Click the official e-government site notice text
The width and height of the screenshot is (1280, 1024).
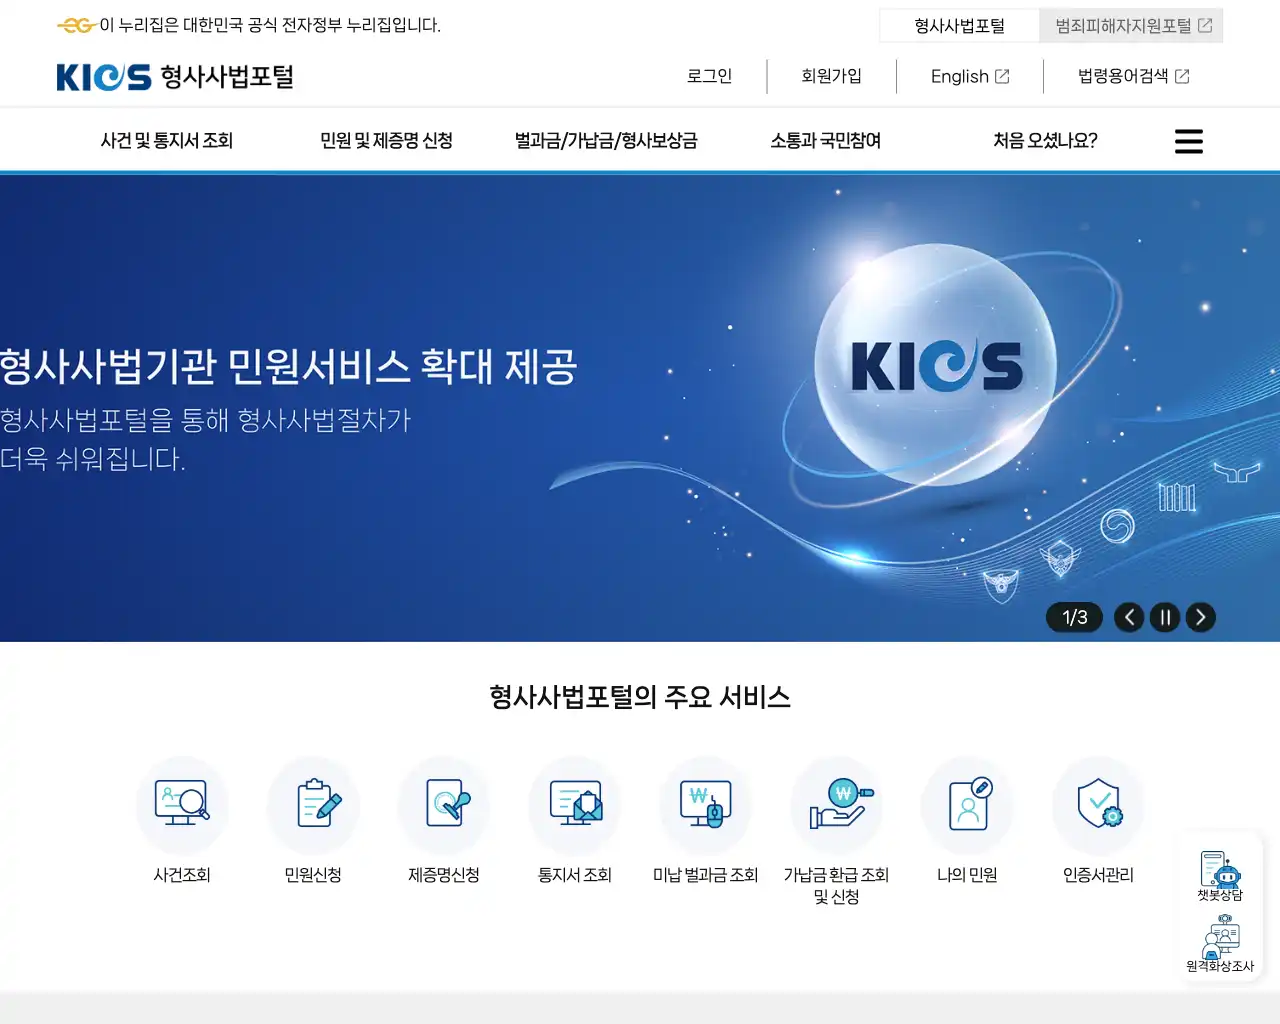[x=270, y=25]
